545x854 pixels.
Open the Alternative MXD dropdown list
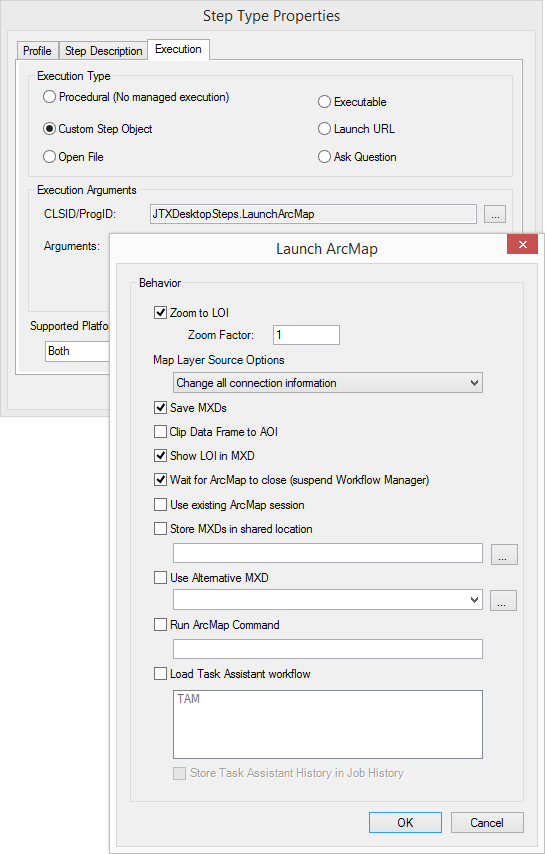(328, 600)
